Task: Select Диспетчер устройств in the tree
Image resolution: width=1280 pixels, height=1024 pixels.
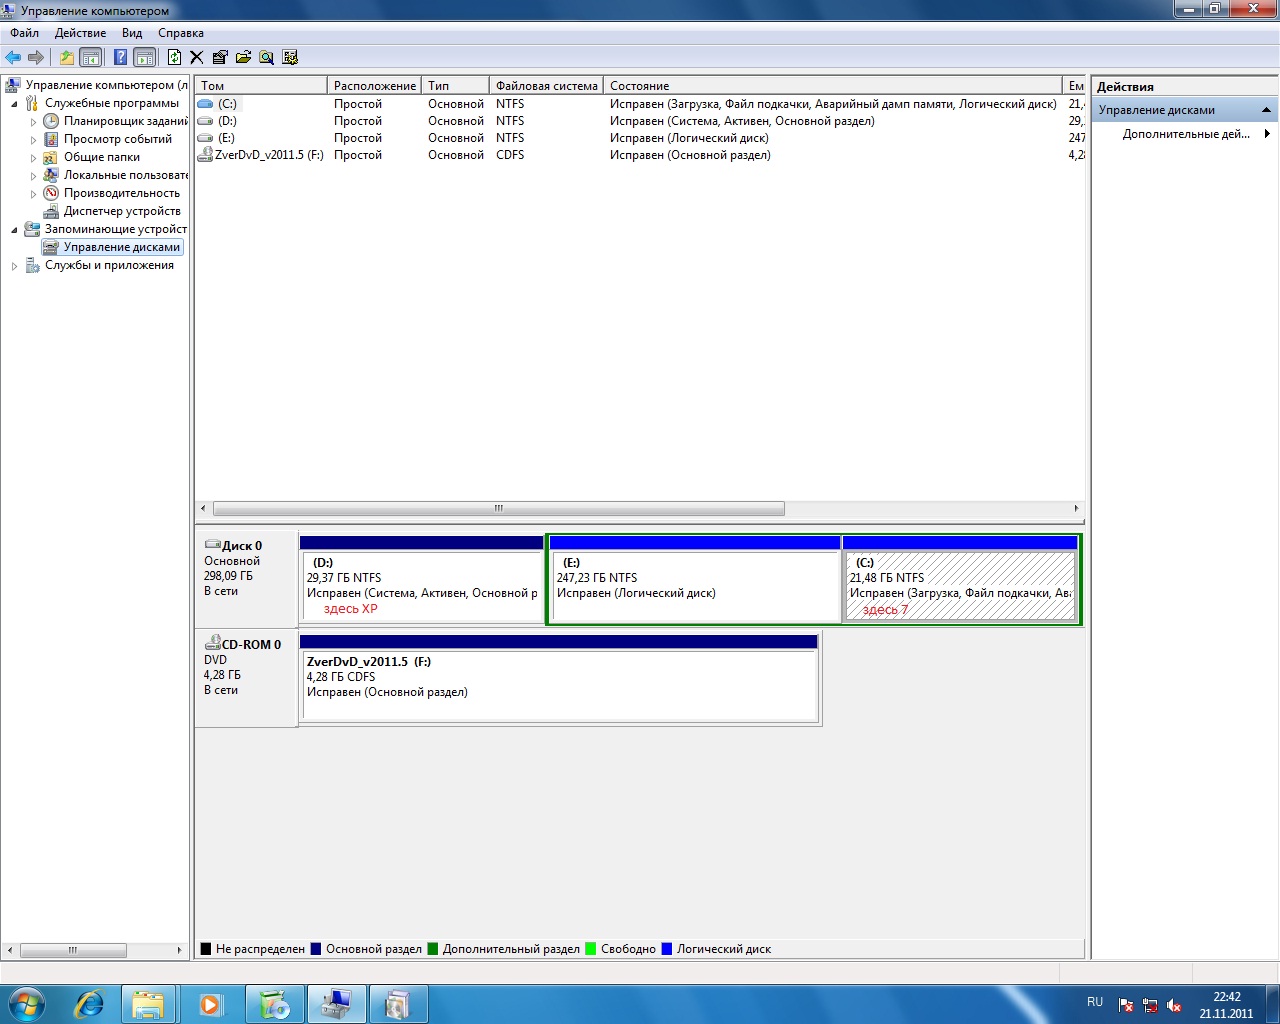Action: click(121, 211)
